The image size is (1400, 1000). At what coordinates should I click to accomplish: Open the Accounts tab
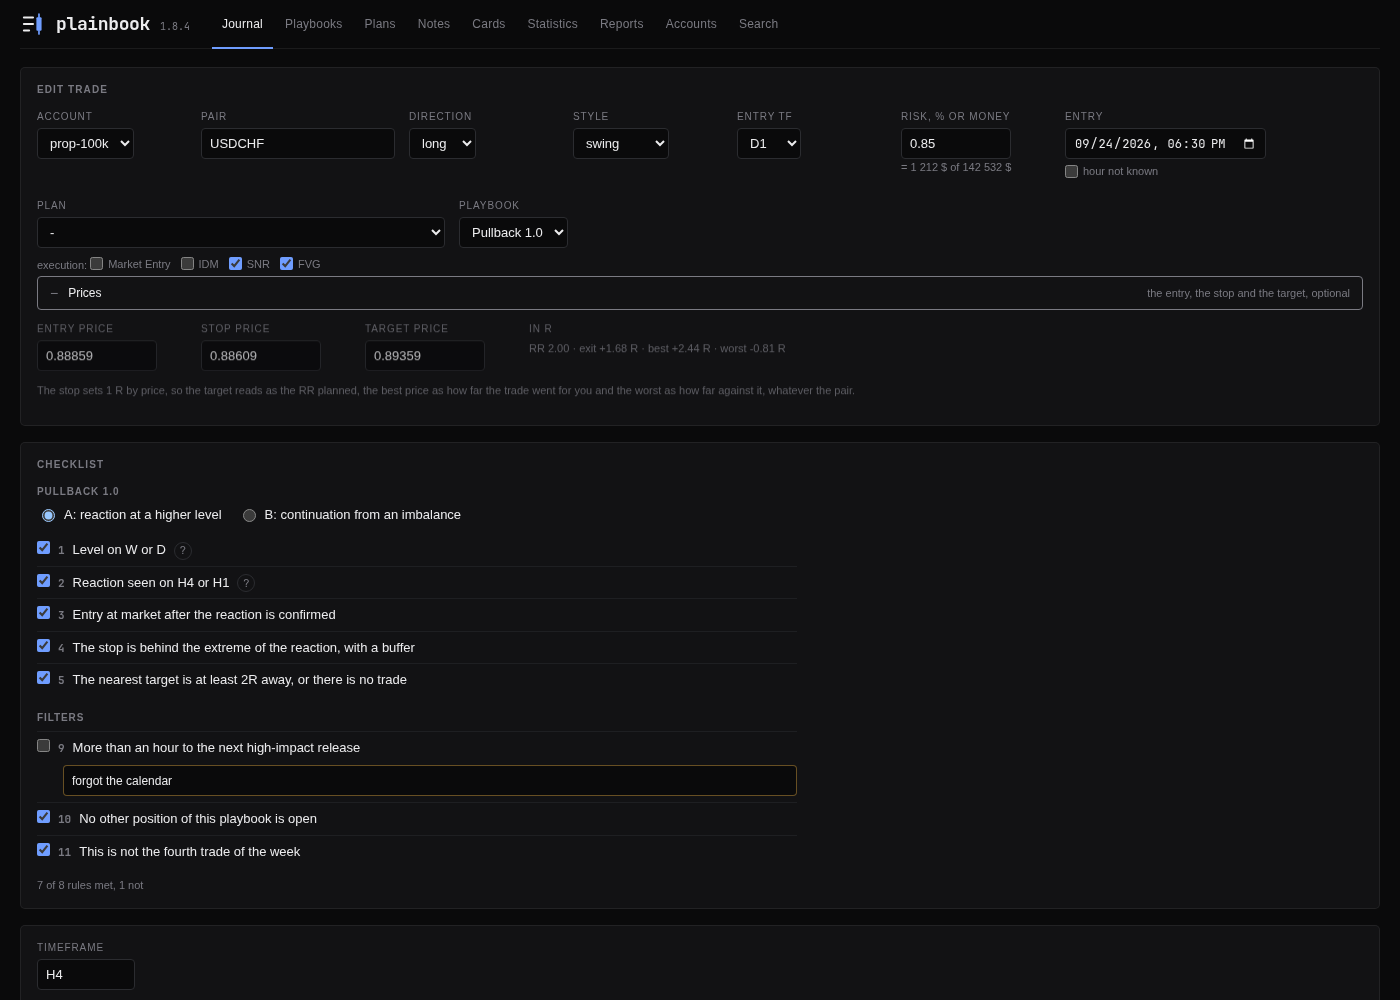pos(691,24)
